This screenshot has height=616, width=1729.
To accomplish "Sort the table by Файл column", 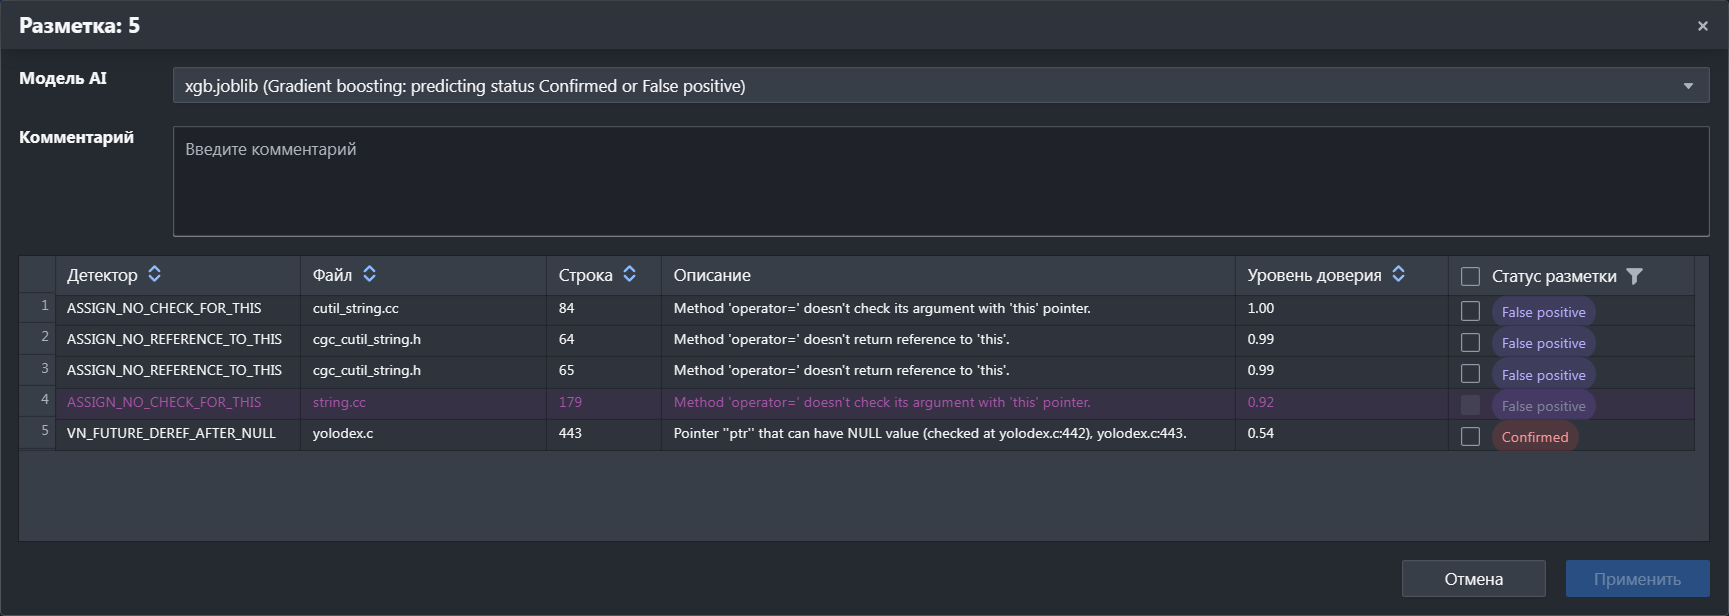I will [x=369, y=274].
